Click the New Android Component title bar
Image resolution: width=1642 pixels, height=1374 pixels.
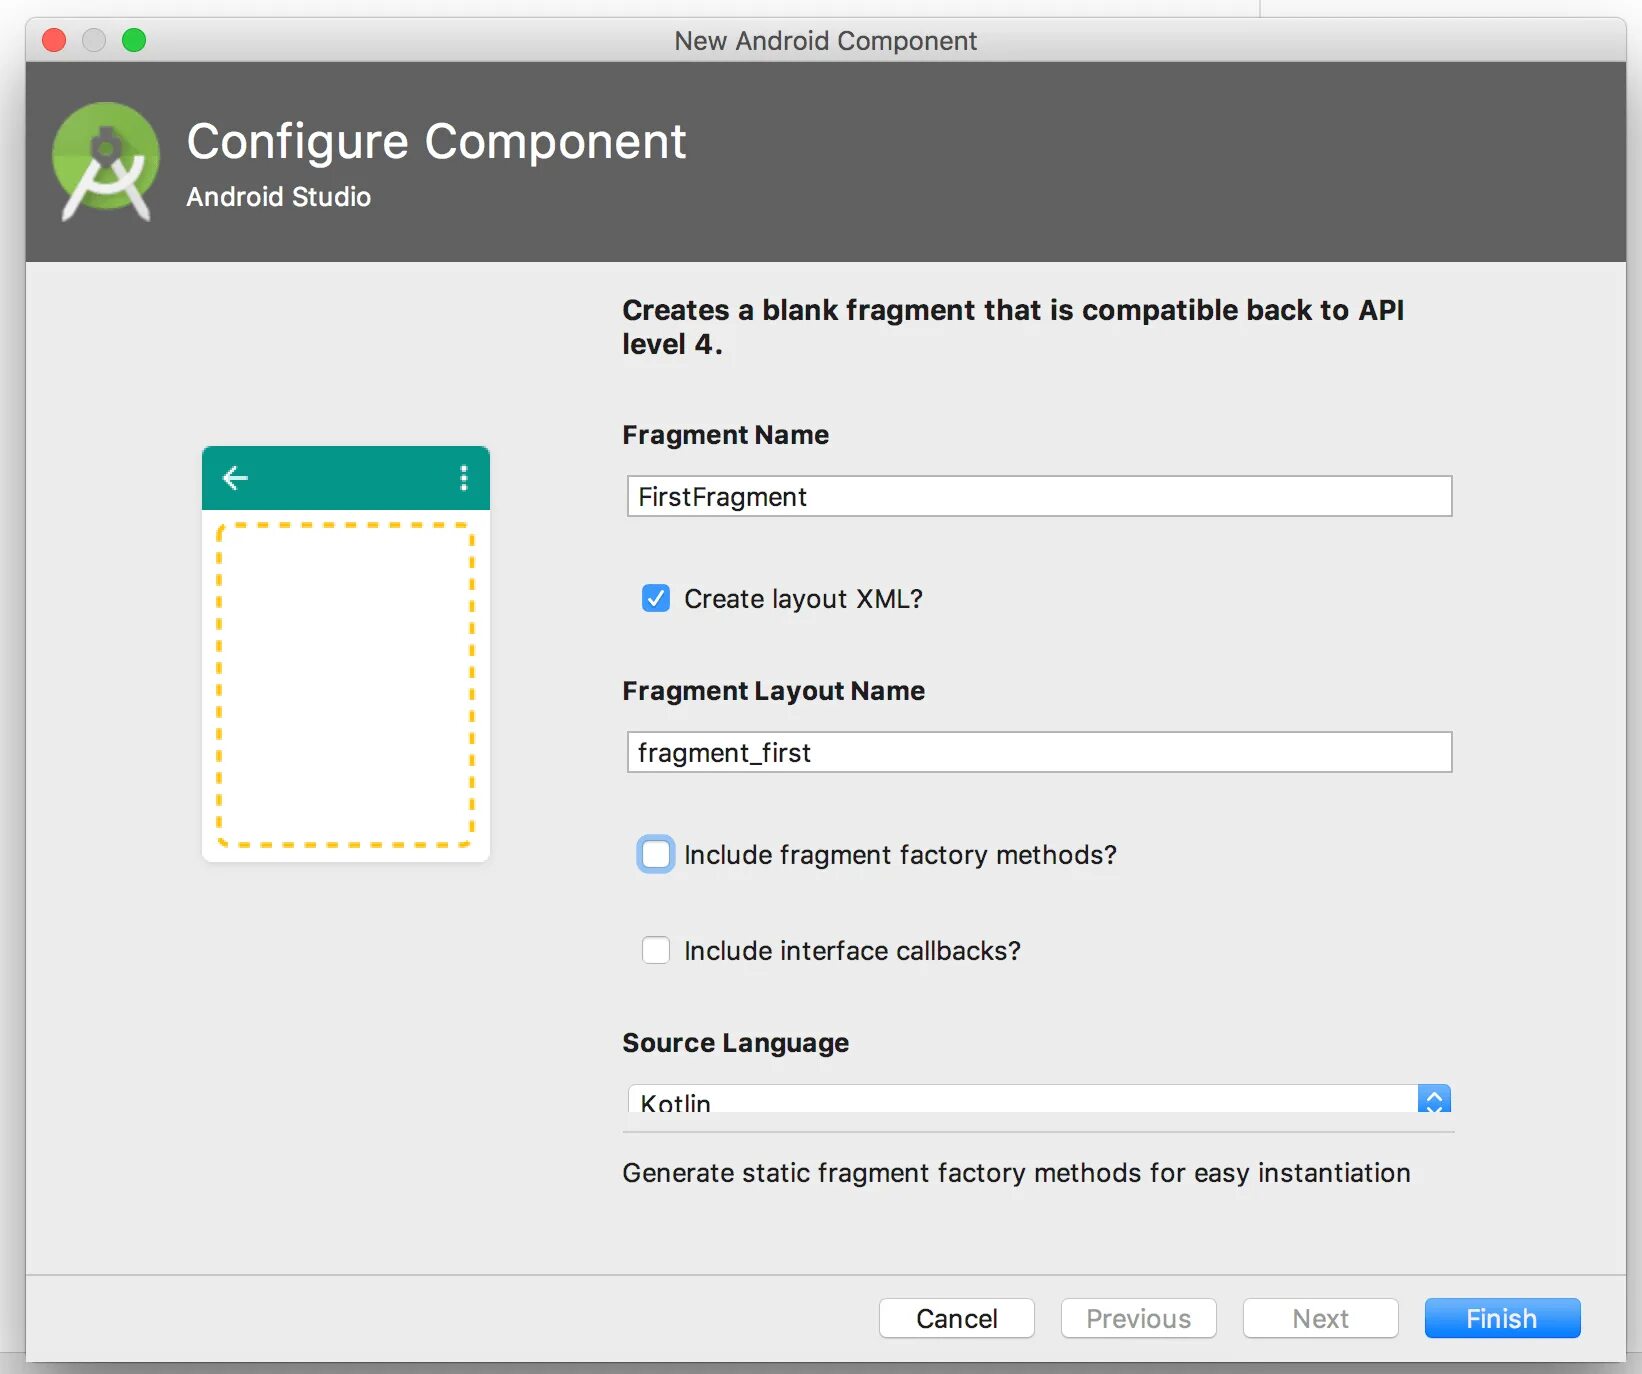click(825, 40)
